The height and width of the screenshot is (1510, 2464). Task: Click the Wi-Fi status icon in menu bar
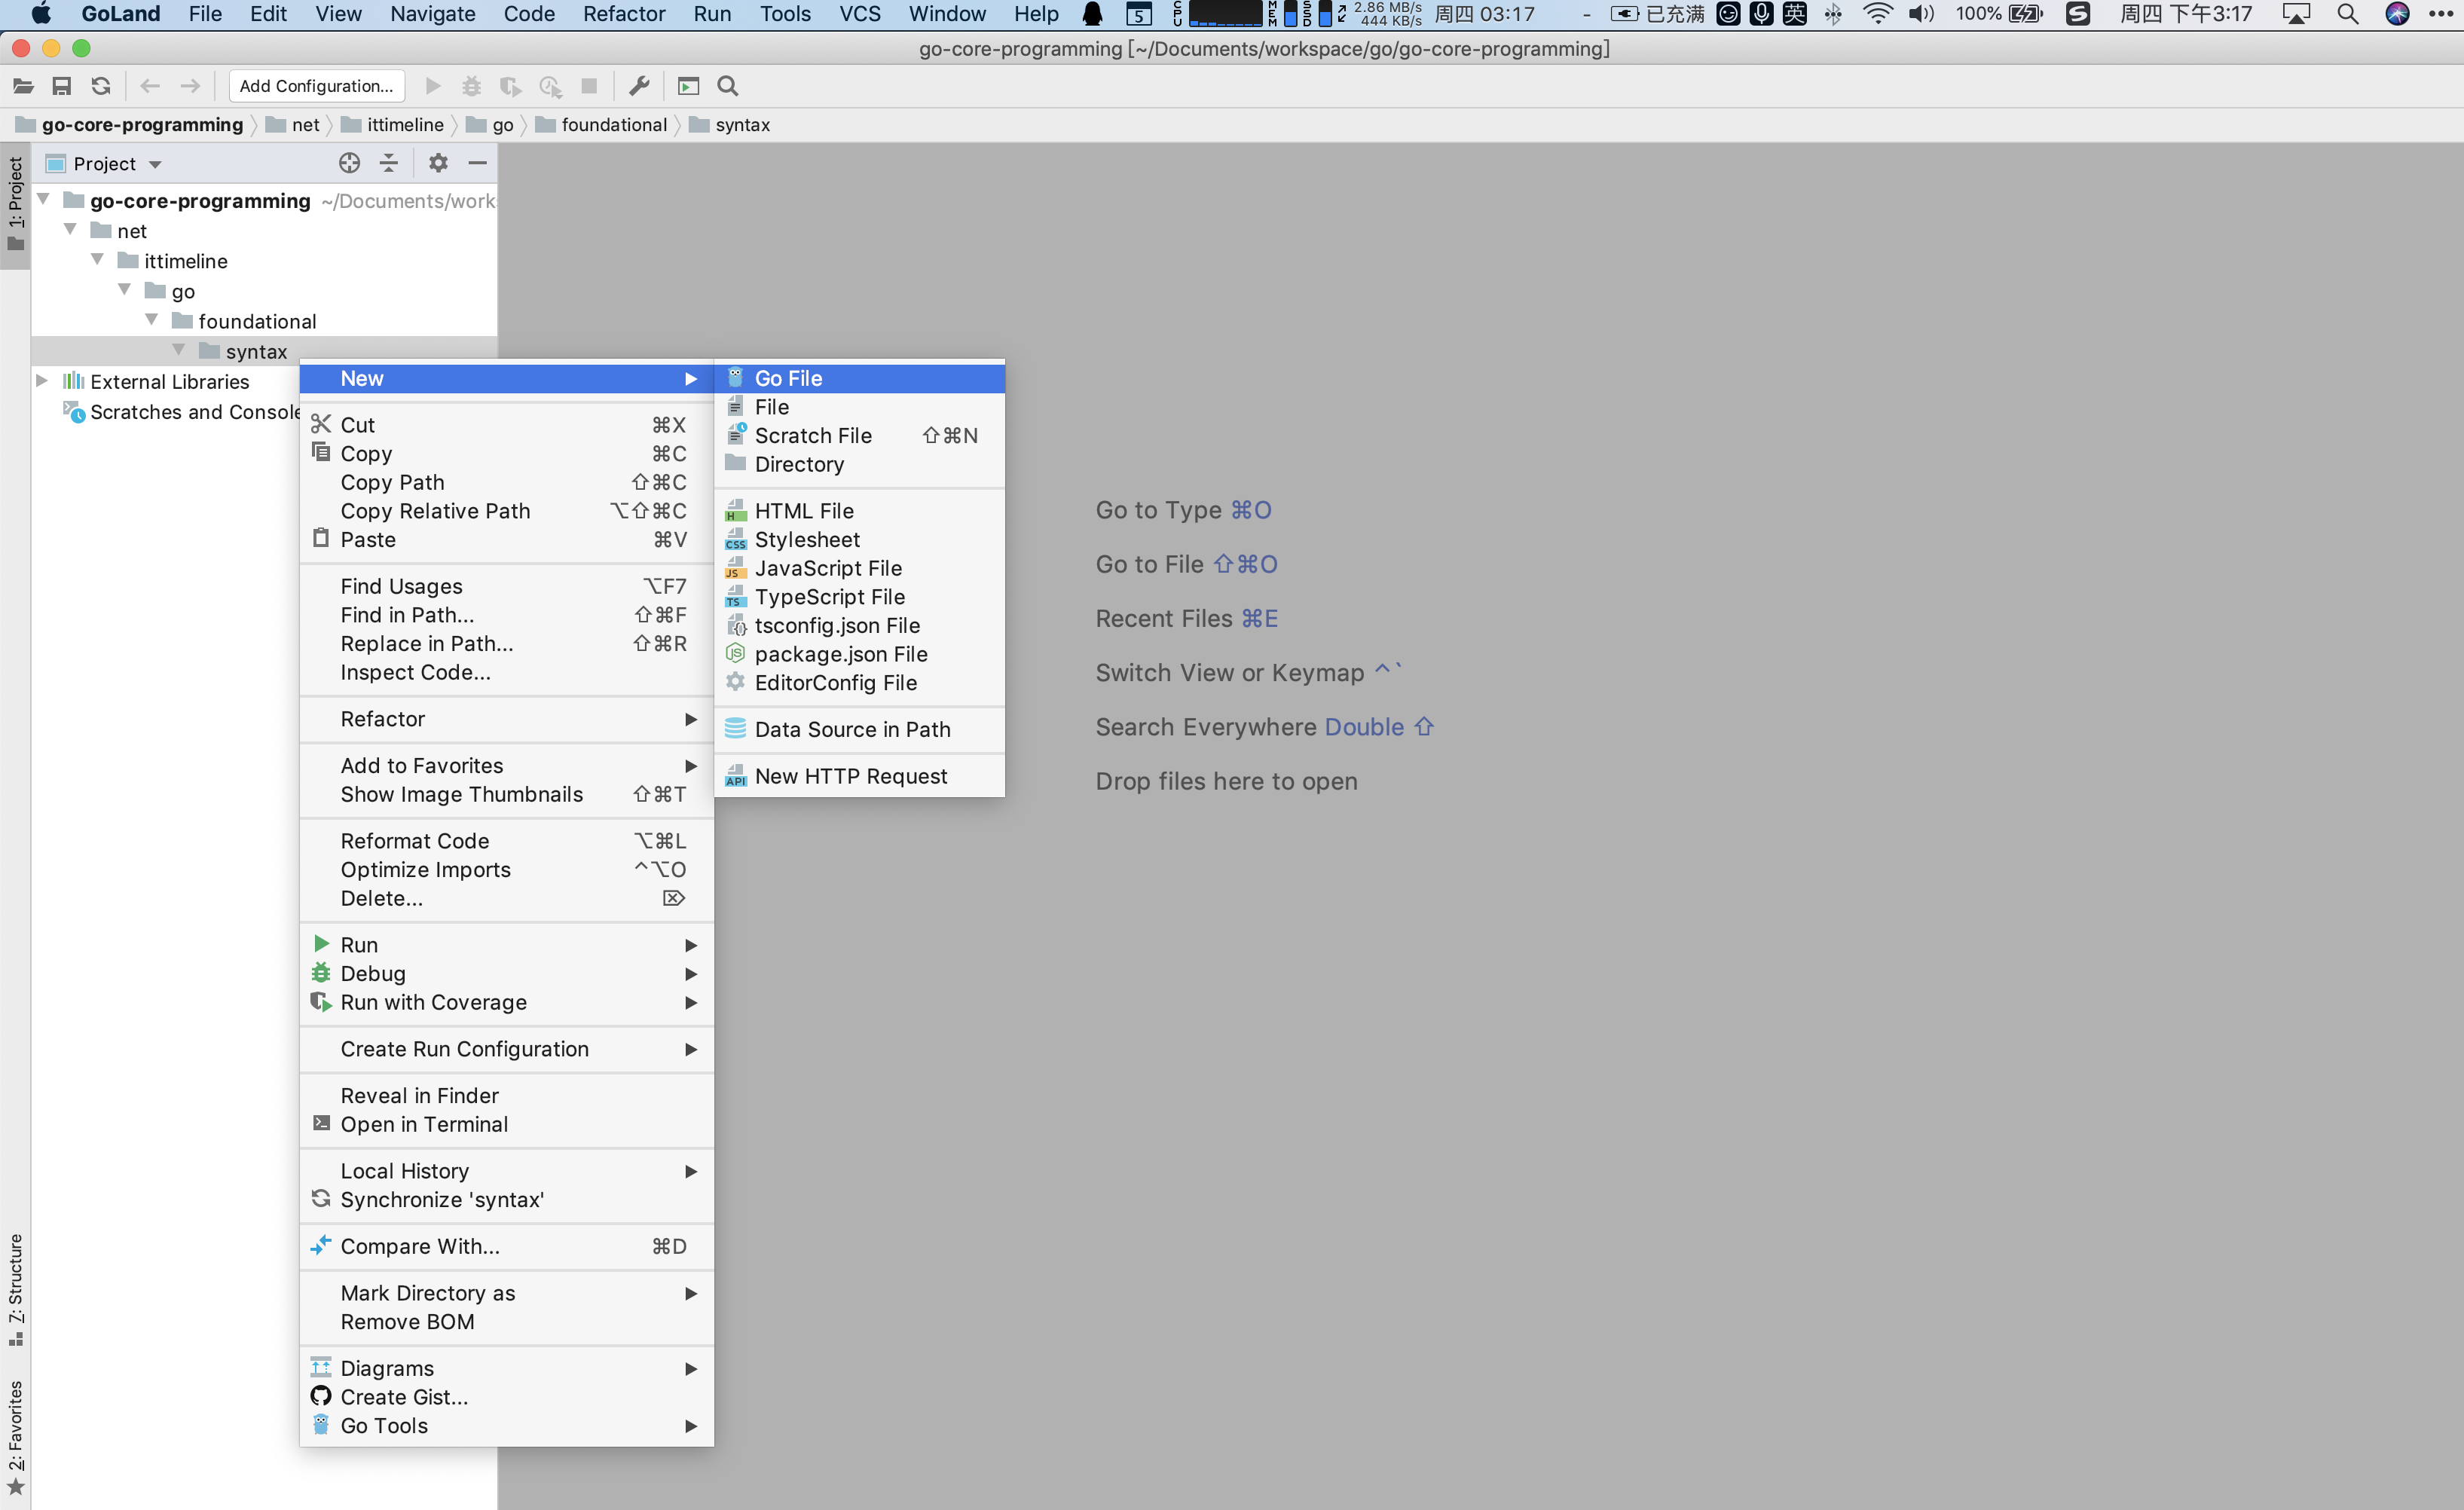[1878, 14]
